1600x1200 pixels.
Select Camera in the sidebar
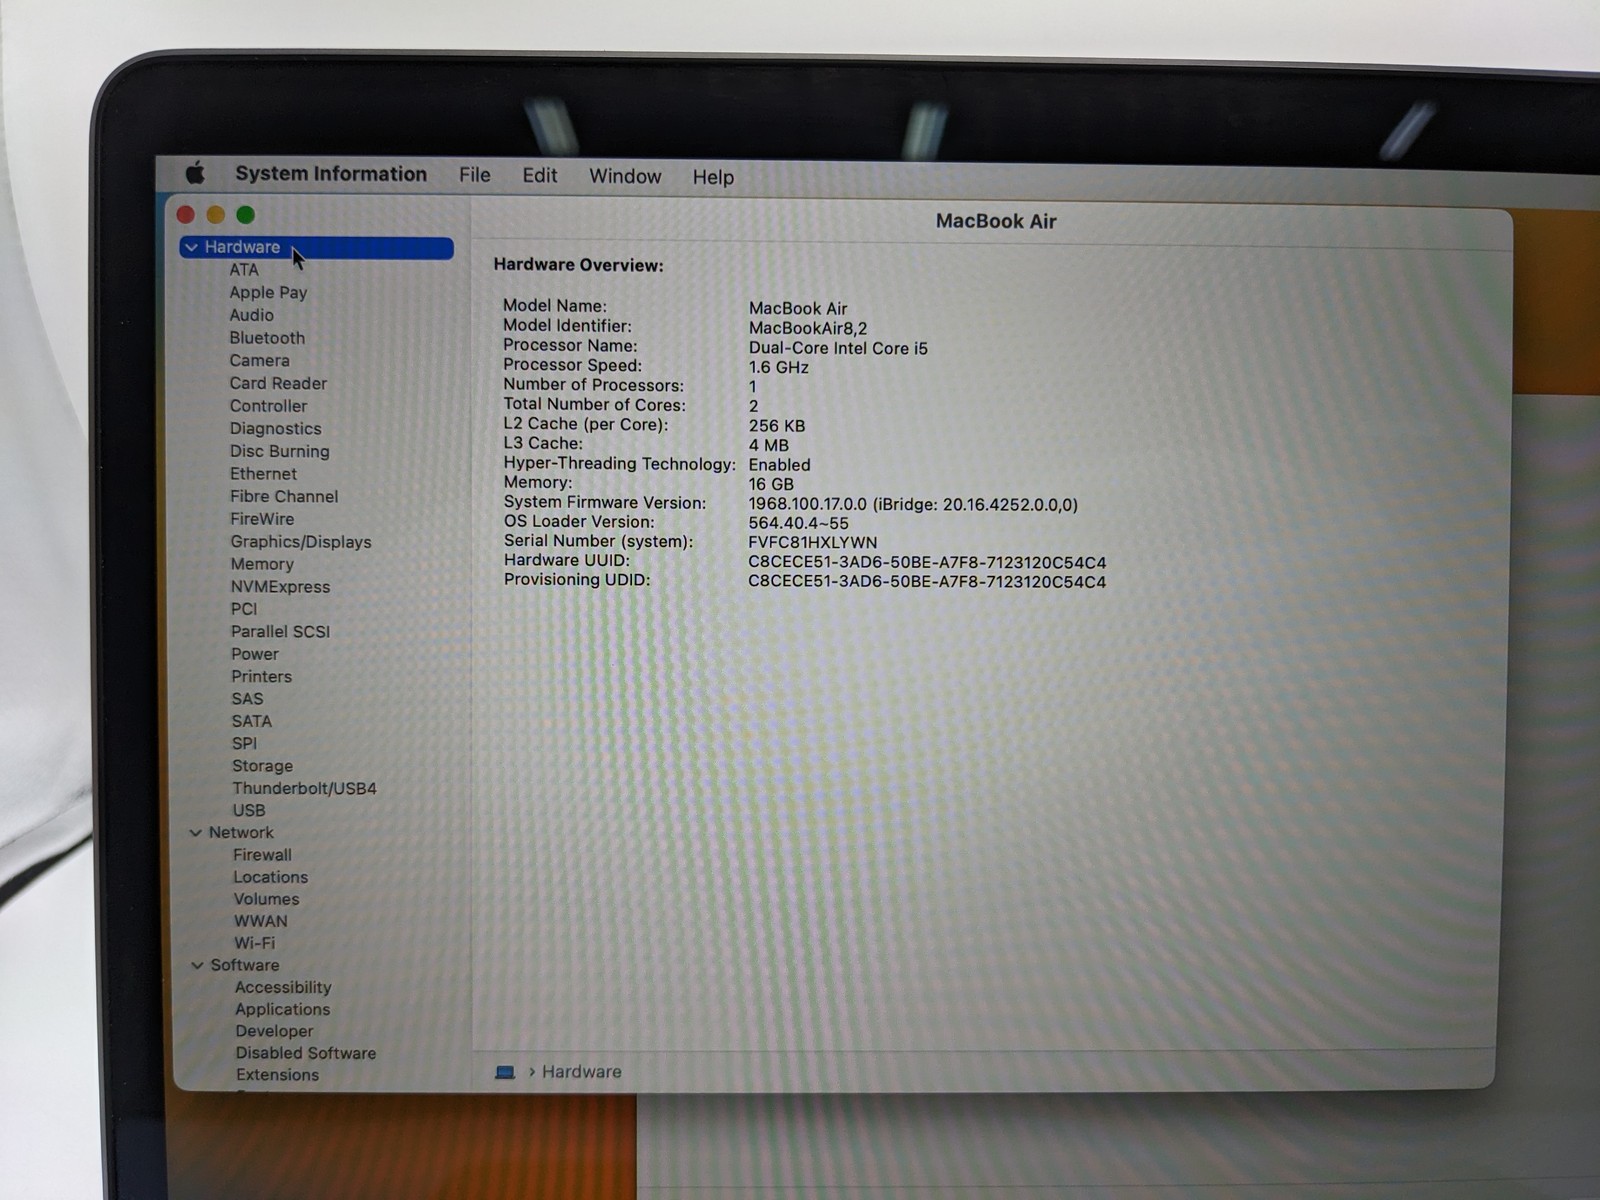tap(259, 361)
